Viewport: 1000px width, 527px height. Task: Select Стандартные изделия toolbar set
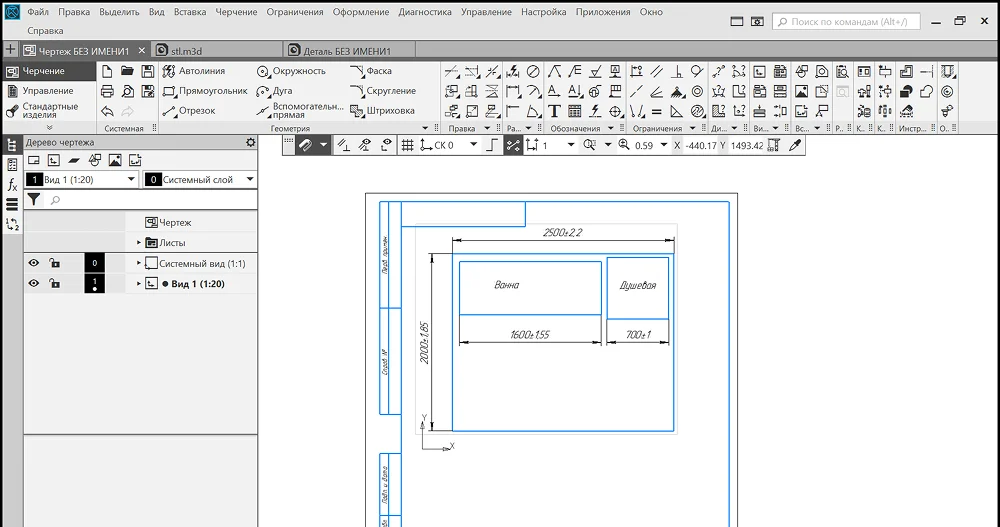click(50, 110)
